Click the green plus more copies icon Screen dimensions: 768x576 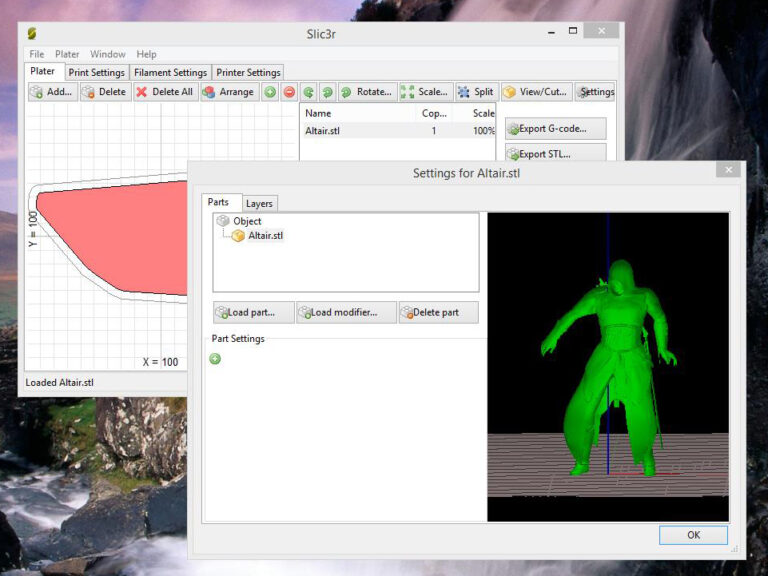tap(270, 92)
